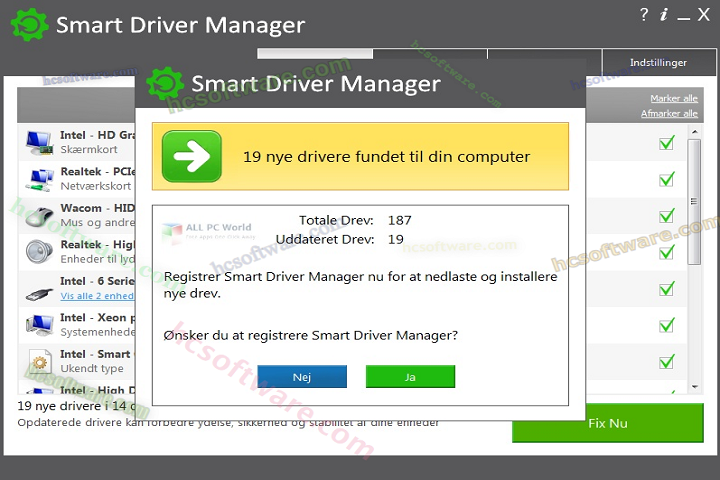Select the Skærmkort row text
Viewport: 720px width, 480px height.
click(x=89, y=149)
